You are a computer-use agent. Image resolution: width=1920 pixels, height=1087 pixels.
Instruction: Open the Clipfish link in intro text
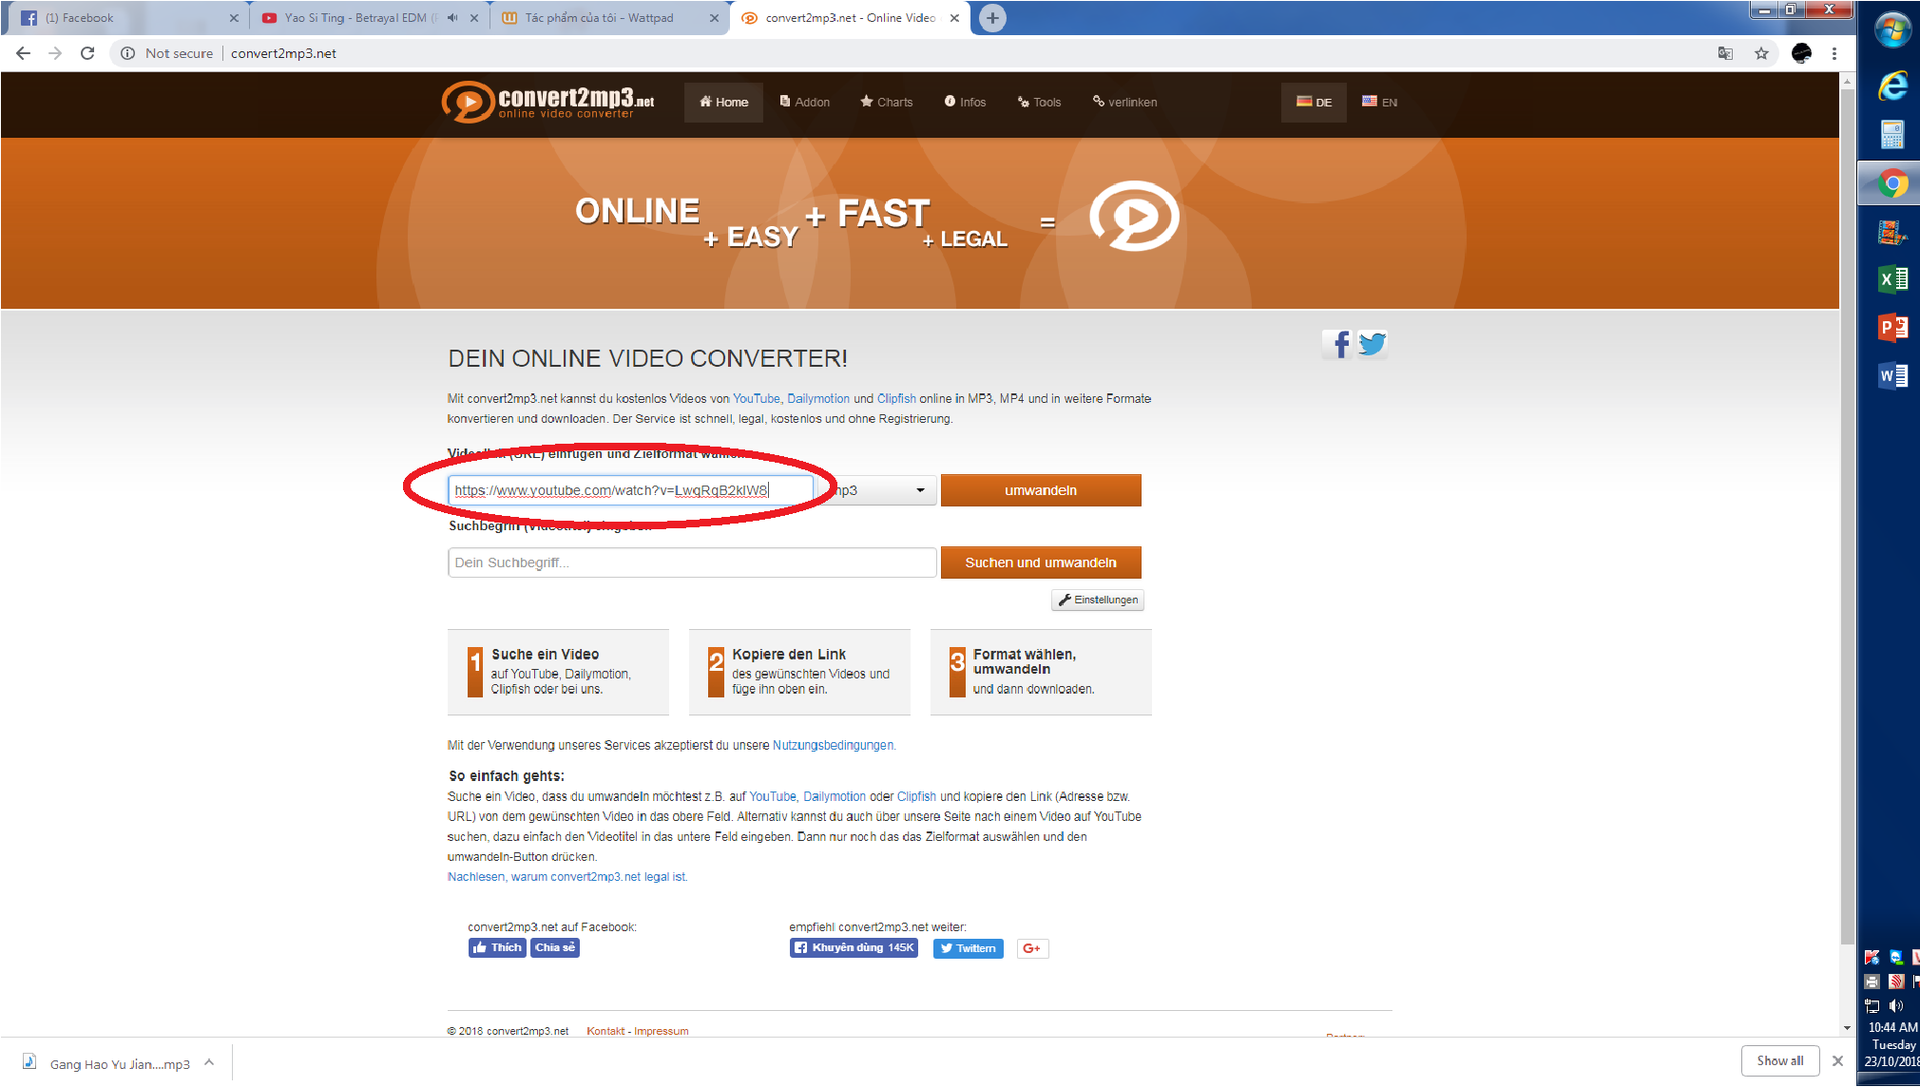[896, 399]
